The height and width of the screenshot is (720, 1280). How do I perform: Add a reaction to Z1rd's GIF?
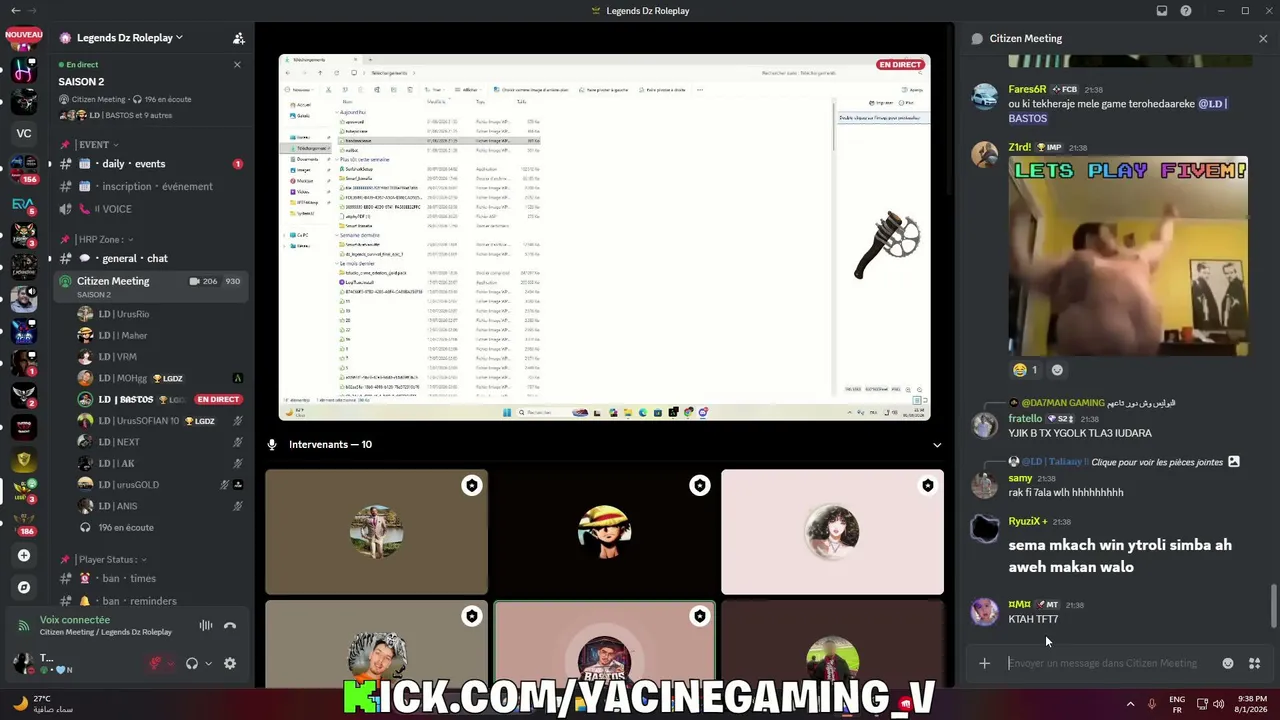click(x=1057, y=370)
